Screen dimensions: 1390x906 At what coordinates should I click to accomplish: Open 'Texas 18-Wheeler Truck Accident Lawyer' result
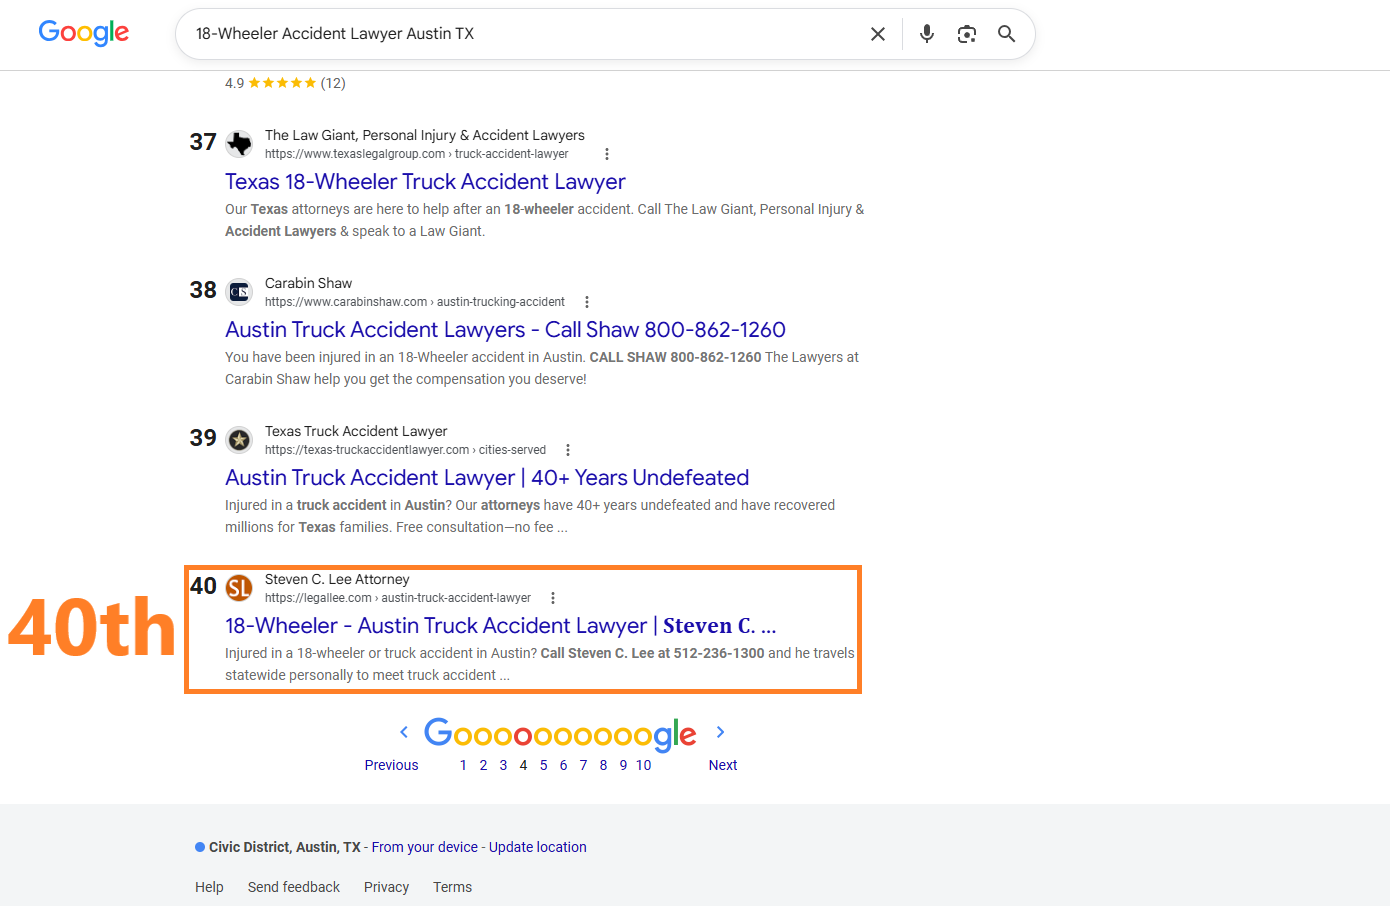pos(425,182)
